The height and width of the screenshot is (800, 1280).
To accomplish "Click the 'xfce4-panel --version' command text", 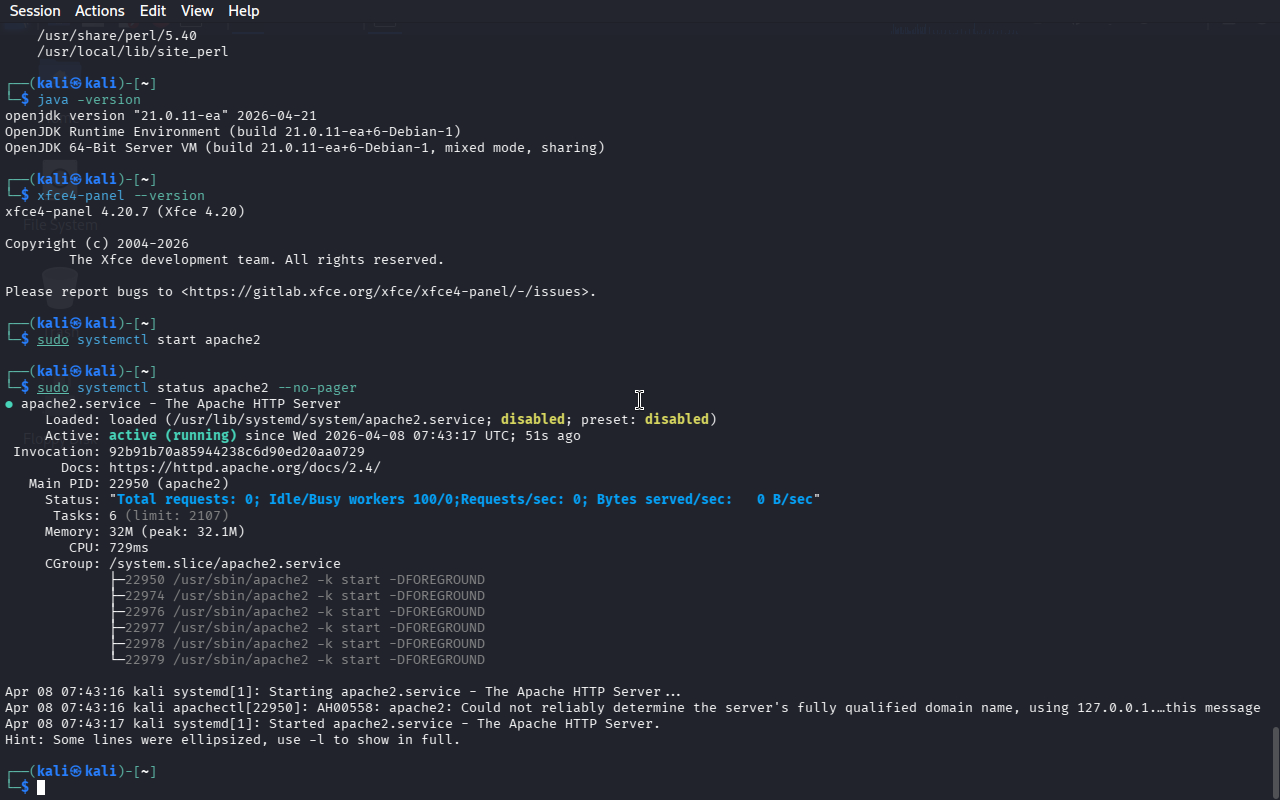I will click(121, 196).
